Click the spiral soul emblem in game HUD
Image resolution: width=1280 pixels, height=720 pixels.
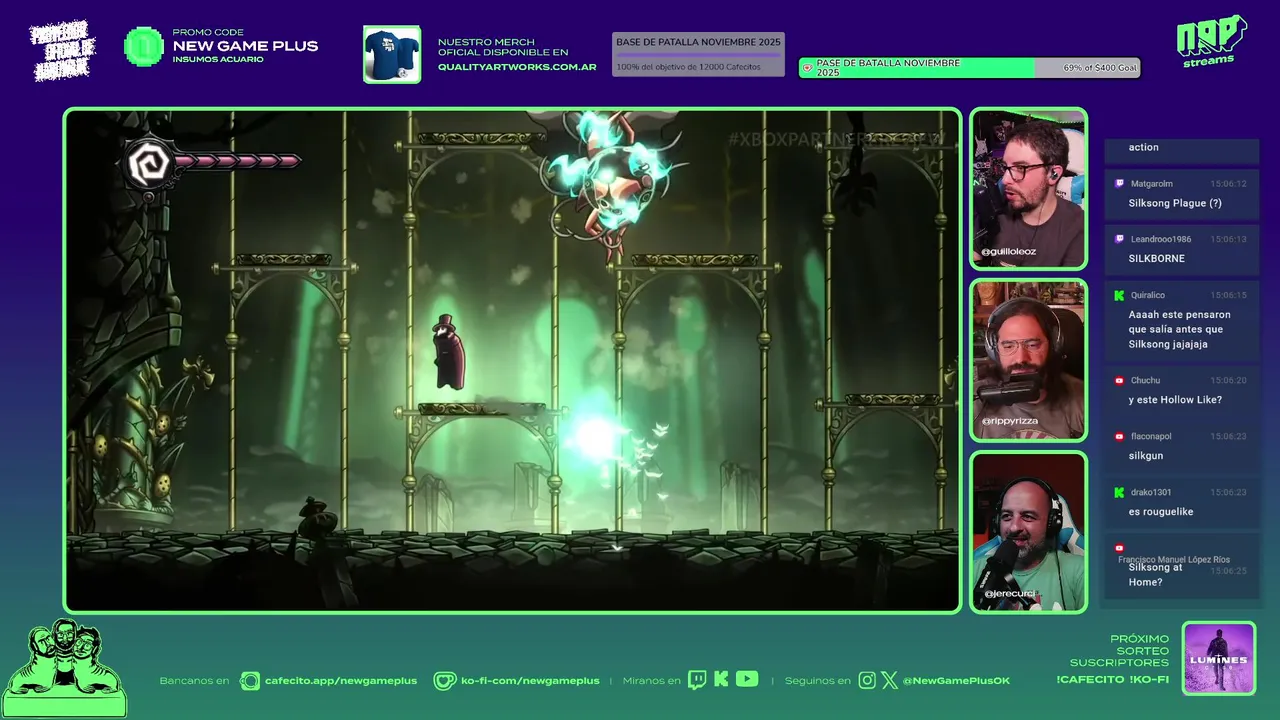point(149,165)
